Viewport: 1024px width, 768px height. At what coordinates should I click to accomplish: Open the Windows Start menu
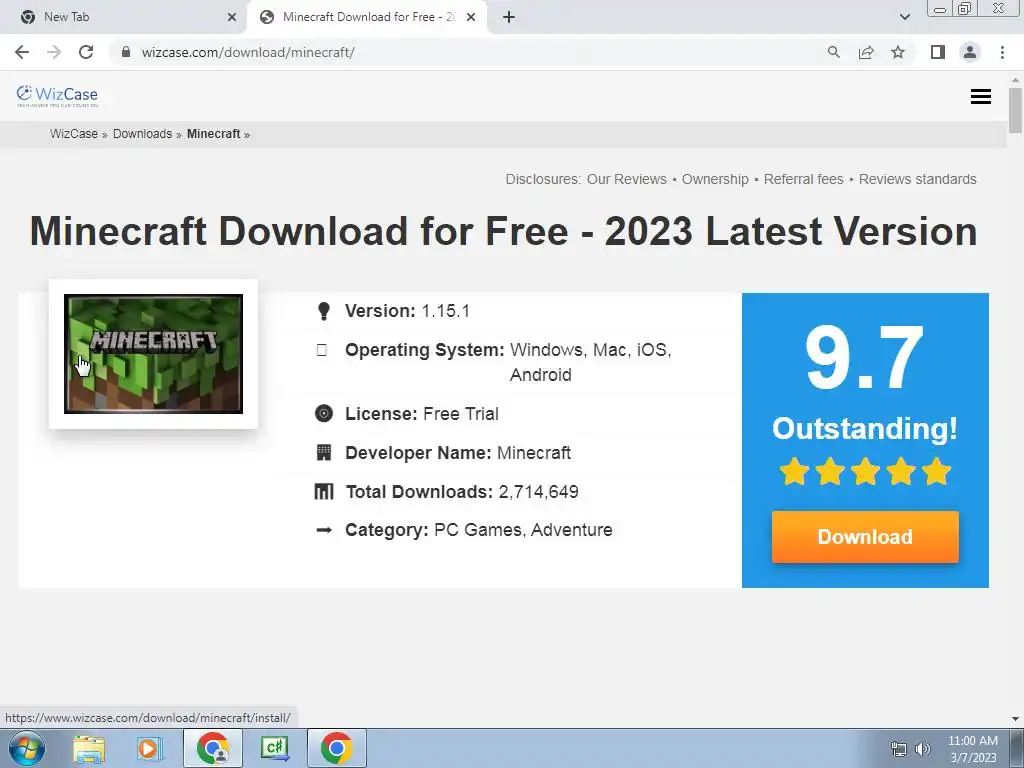(26, 748)
